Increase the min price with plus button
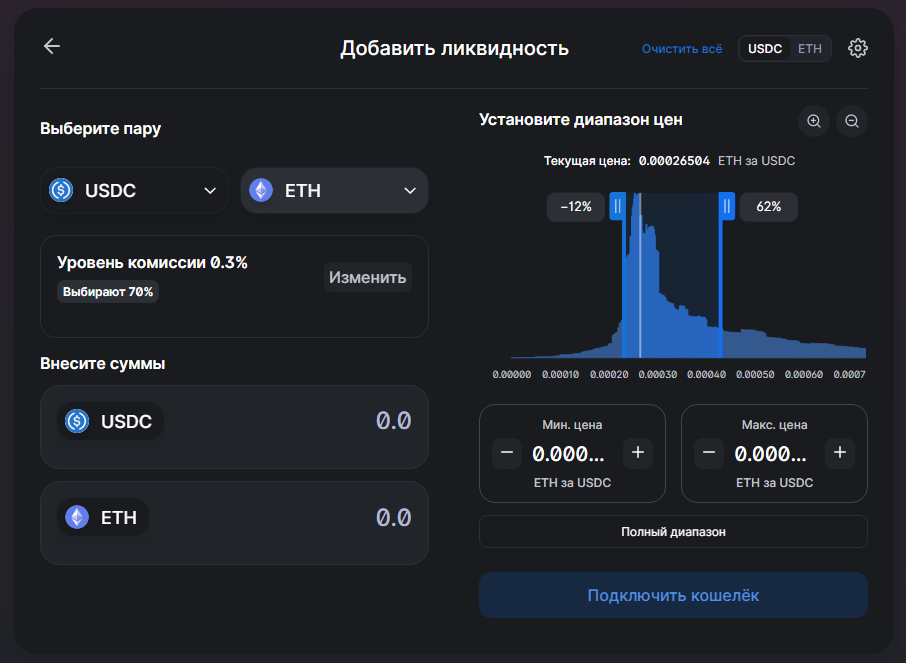906x663 pixels. (x=638, y=453)
